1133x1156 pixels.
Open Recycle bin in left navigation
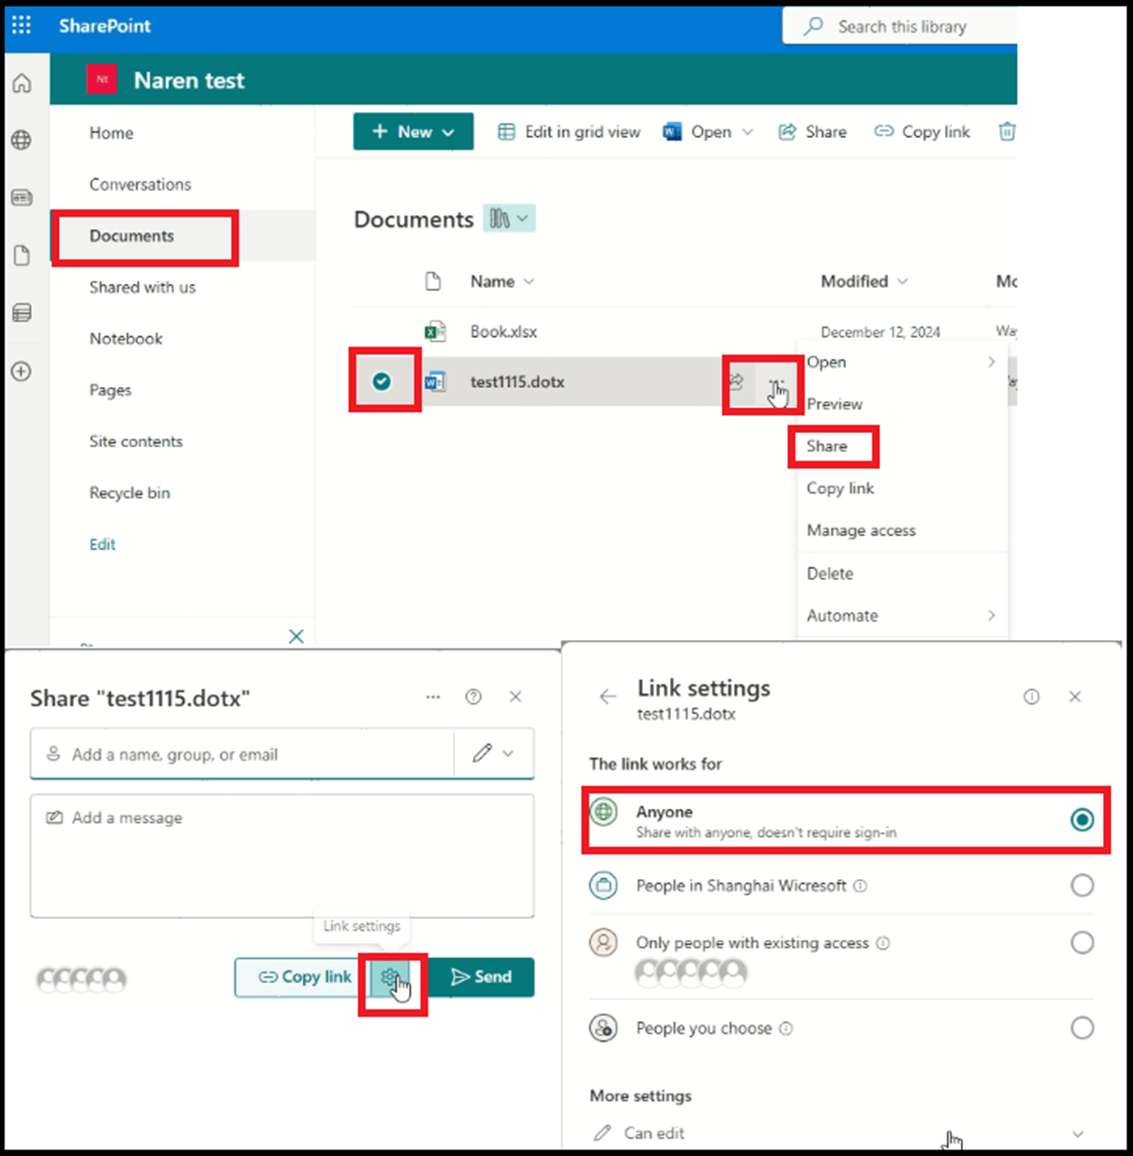(129, 492)
